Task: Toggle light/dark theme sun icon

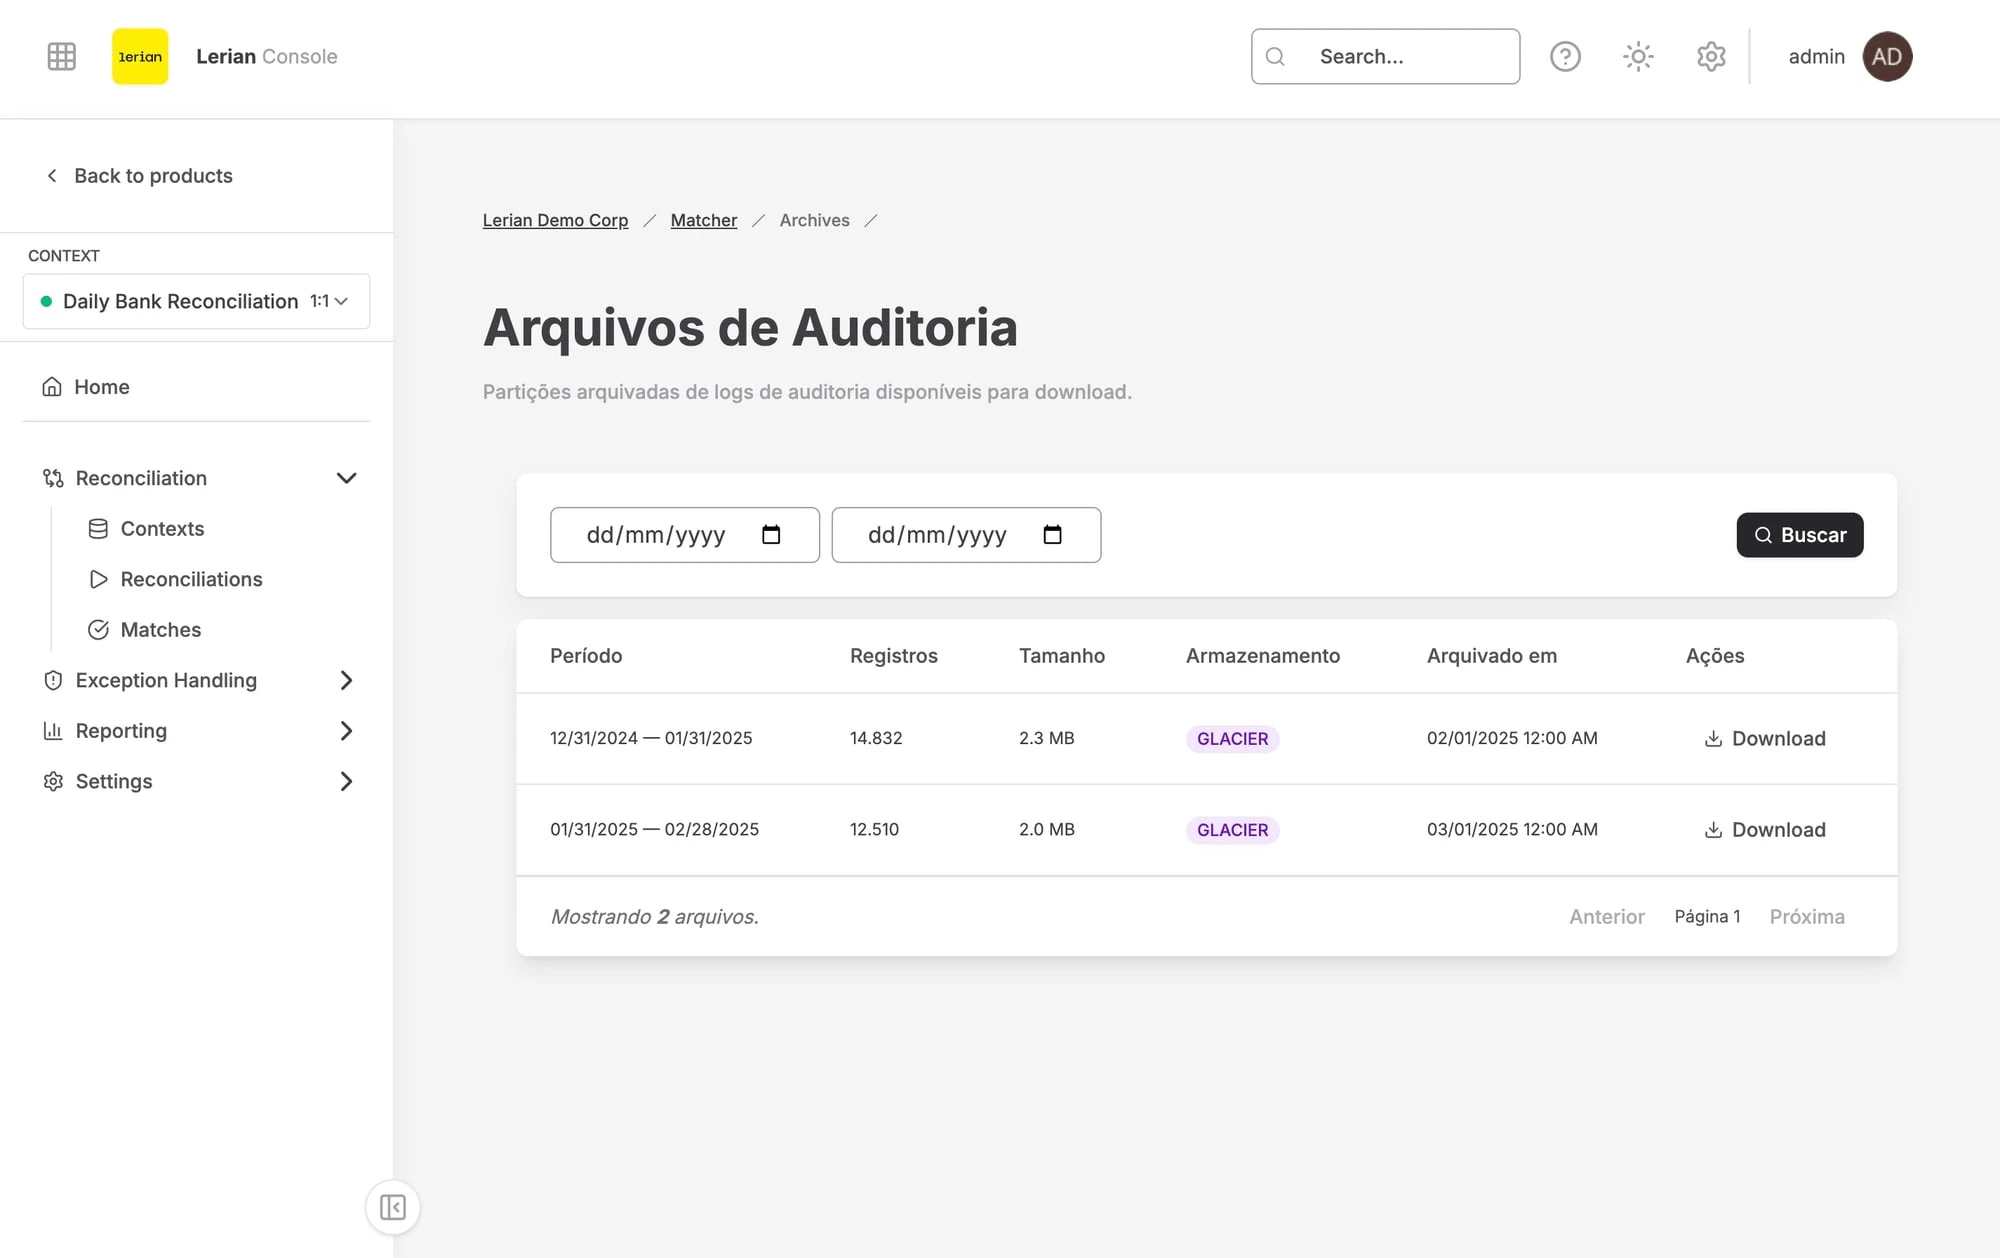Action: 1638,56
